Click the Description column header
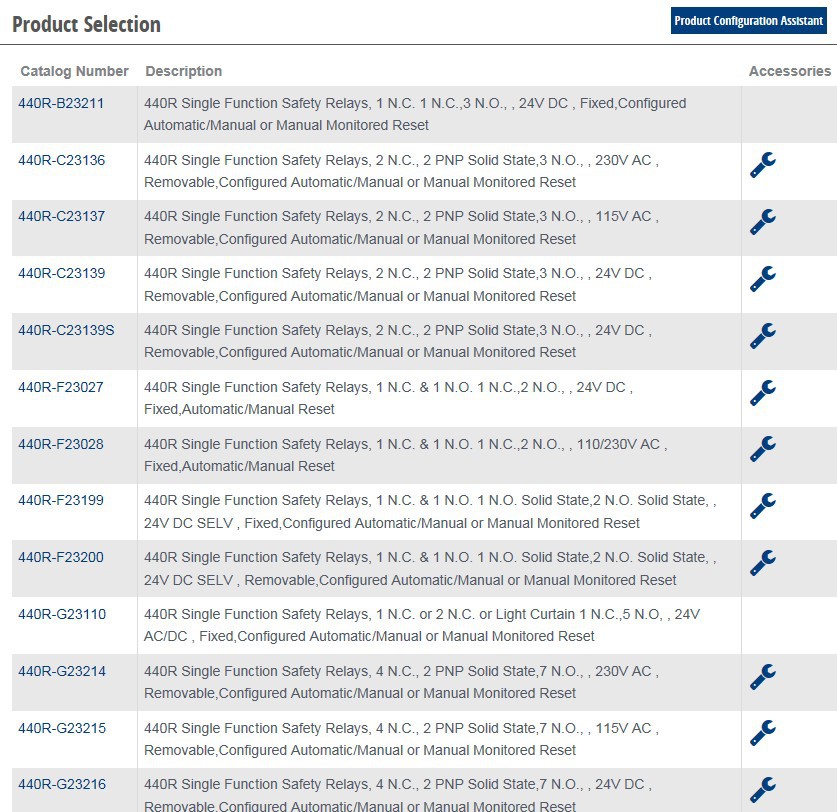 pos(184,71)
